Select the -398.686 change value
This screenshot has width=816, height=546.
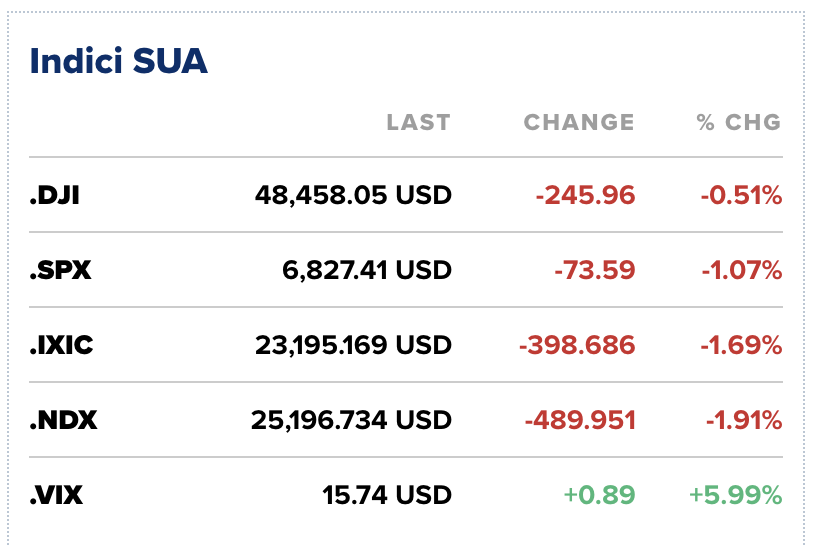577,345
